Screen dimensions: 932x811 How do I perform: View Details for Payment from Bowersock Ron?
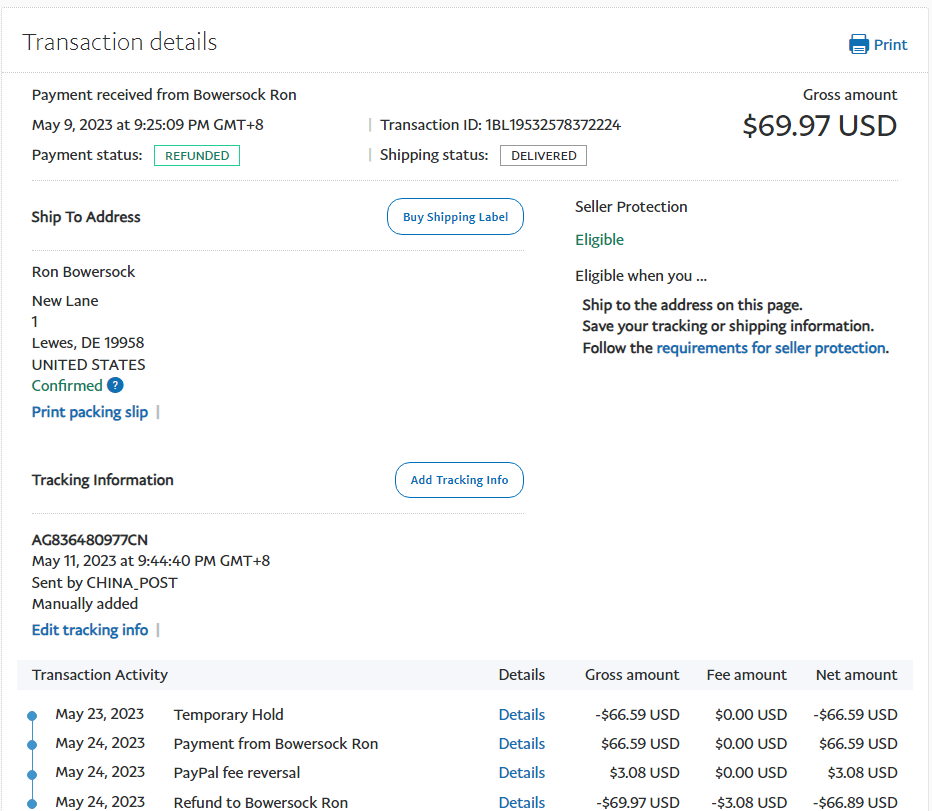[521, 744]
